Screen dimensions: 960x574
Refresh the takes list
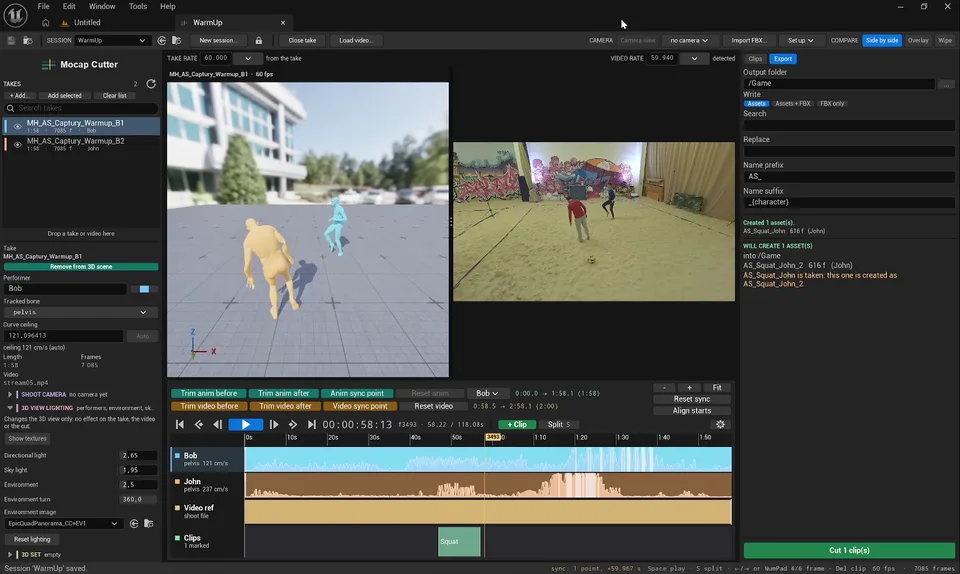point(151,83)
